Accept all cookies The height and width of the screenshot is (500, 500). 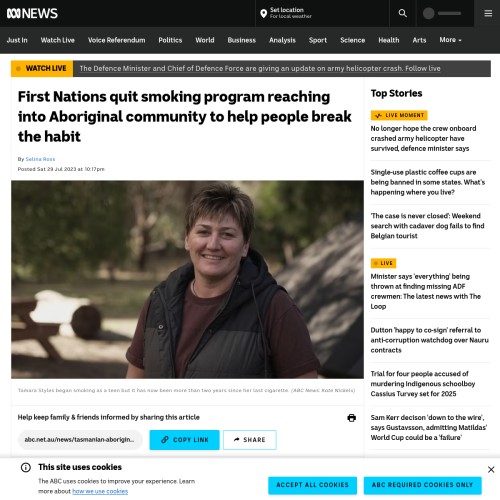312,485
